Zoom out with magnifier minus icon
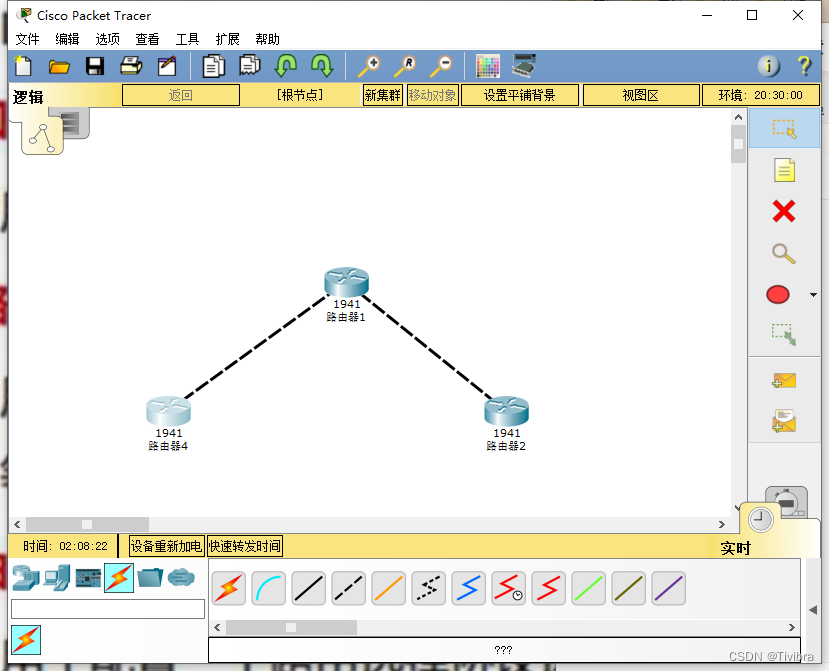Screen dimensions: 829x671 [441, 66]
